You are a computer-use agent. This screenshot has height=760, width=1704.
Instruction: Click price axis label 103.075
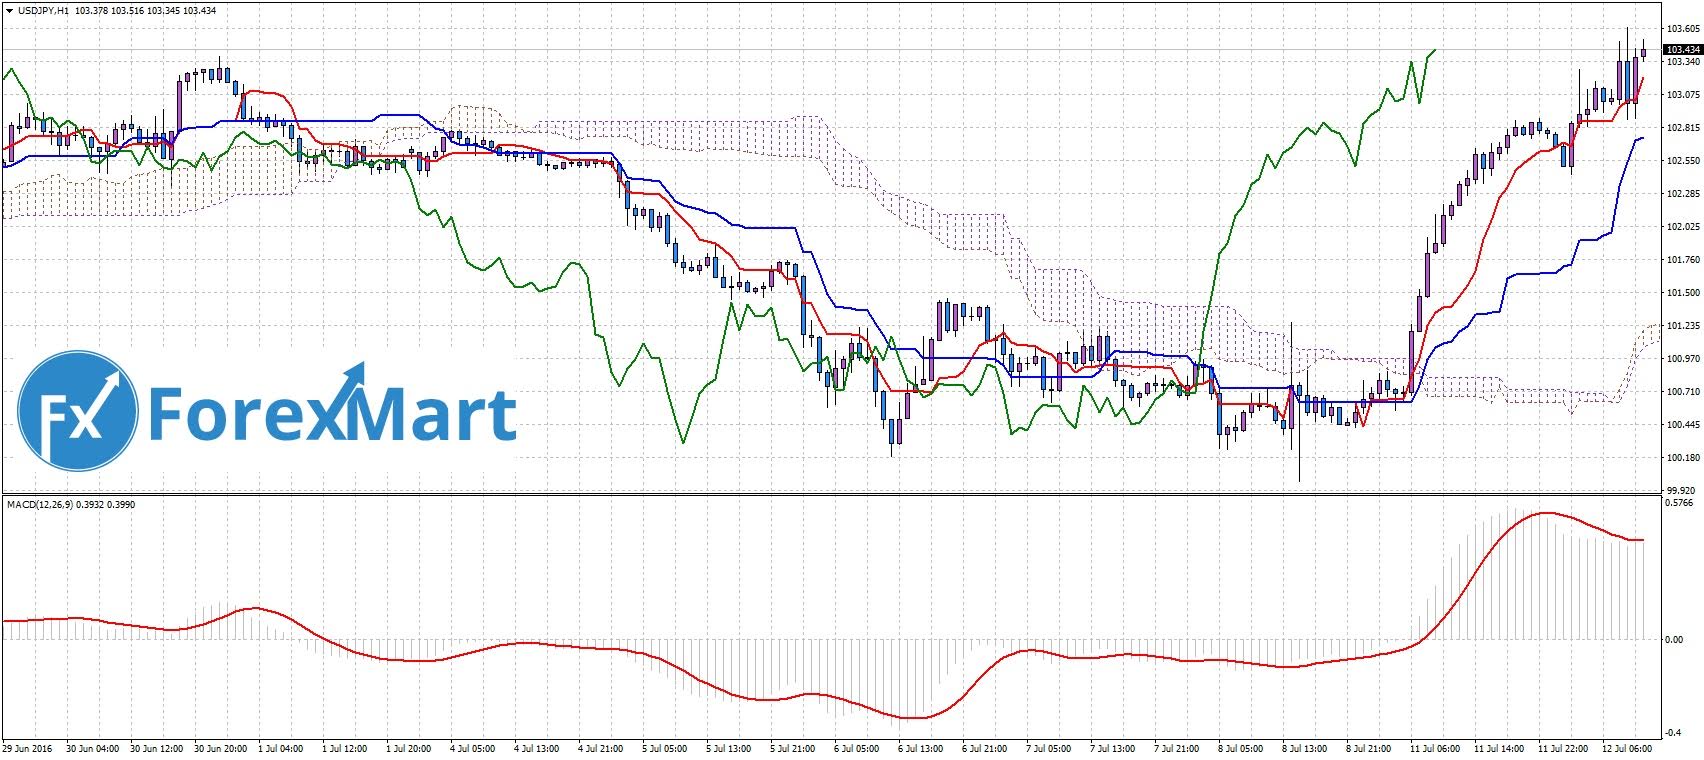[1683, 95]
